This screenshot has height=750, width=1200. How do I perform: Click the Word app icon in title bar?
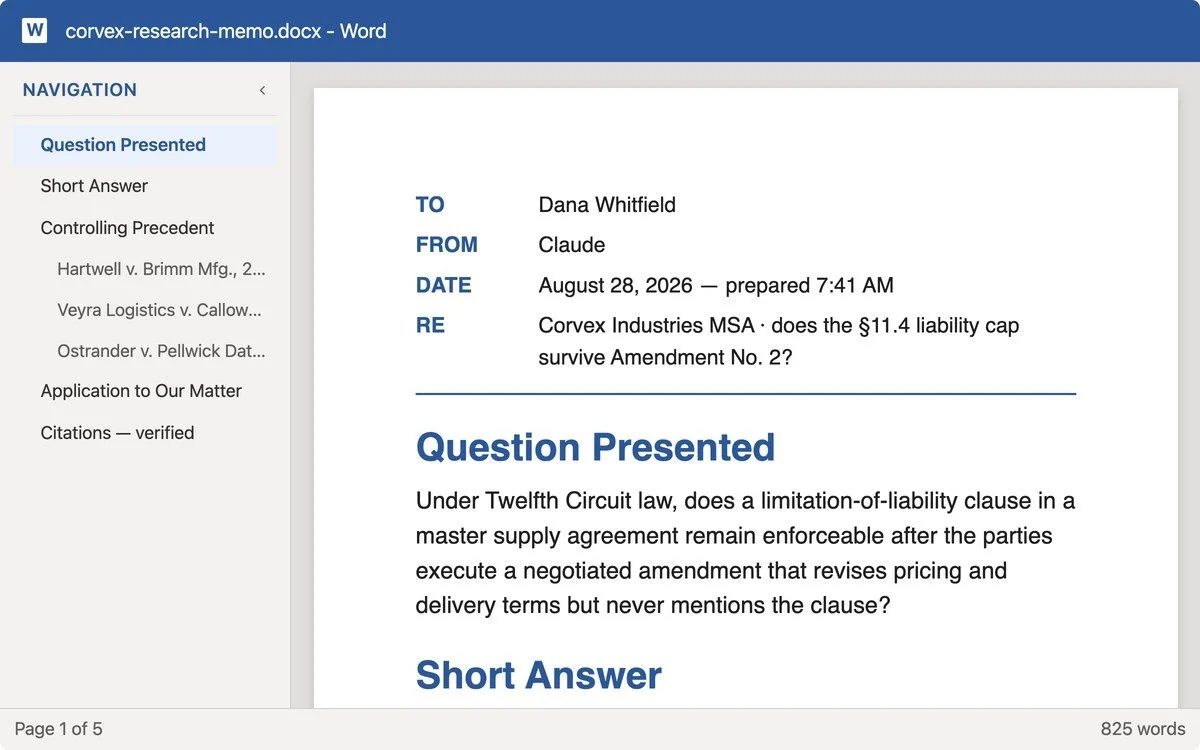pyautogui.click(x=34, y=30)
